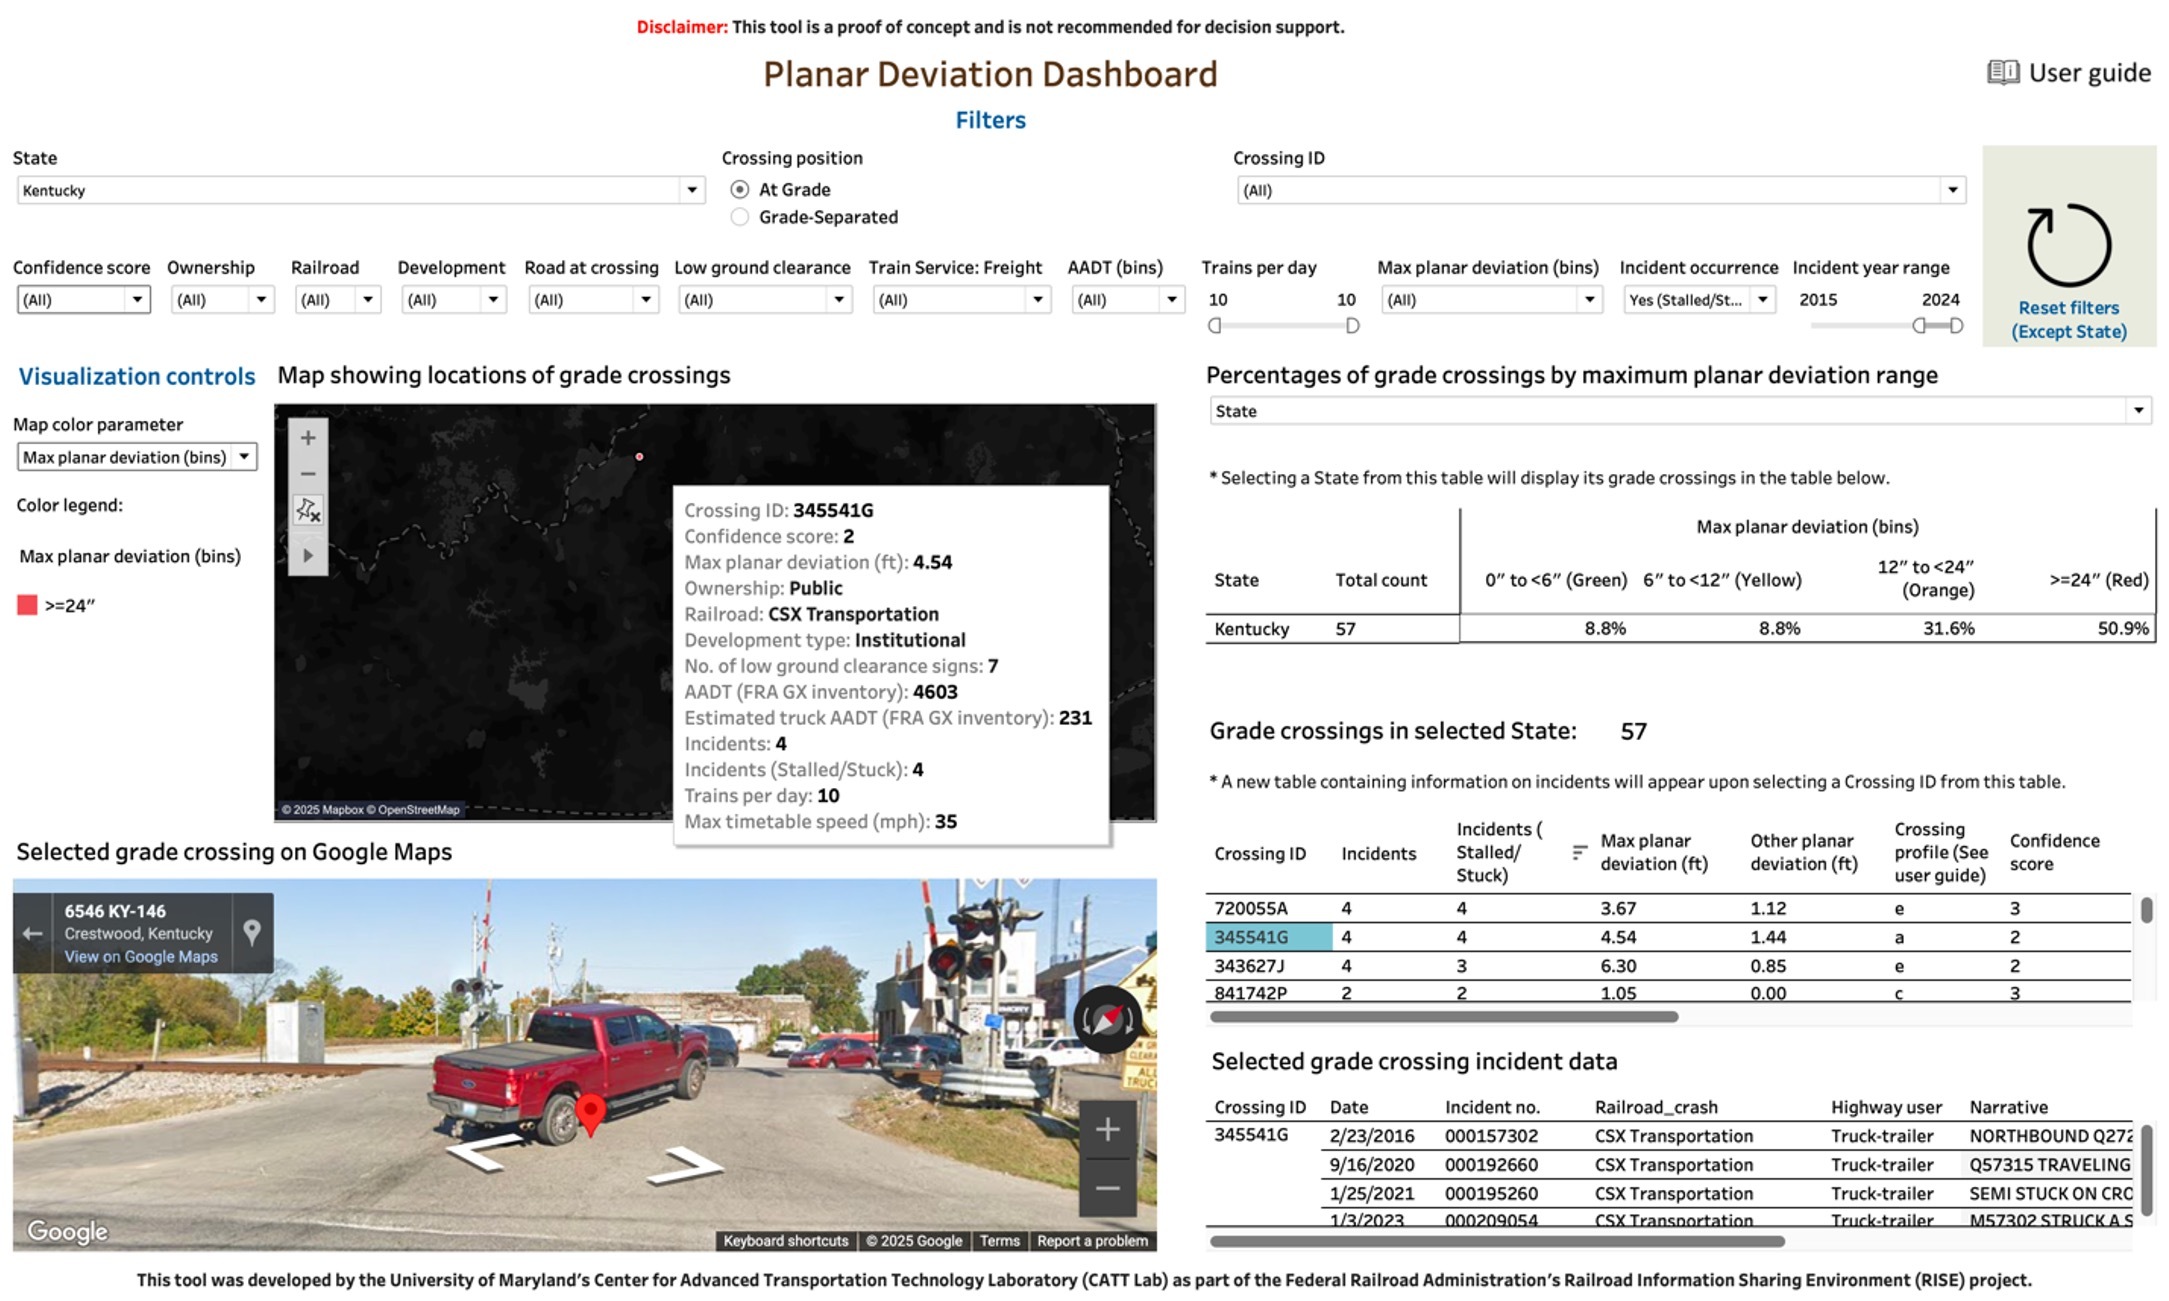Click the Reset filters circular arrow icon

[2068, 245]
